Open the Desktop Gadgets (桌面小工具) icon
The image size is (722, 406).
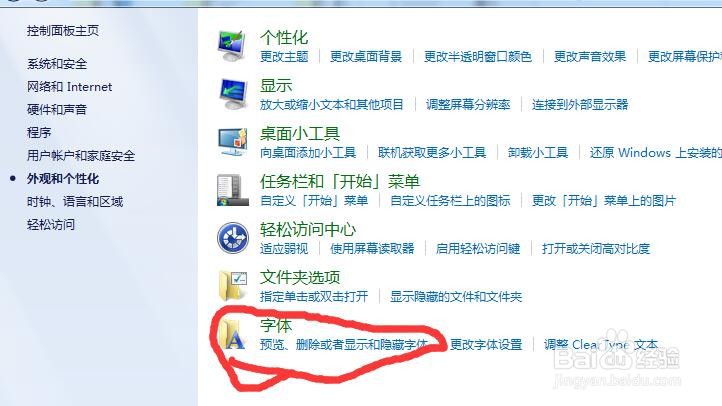point(233,142)
